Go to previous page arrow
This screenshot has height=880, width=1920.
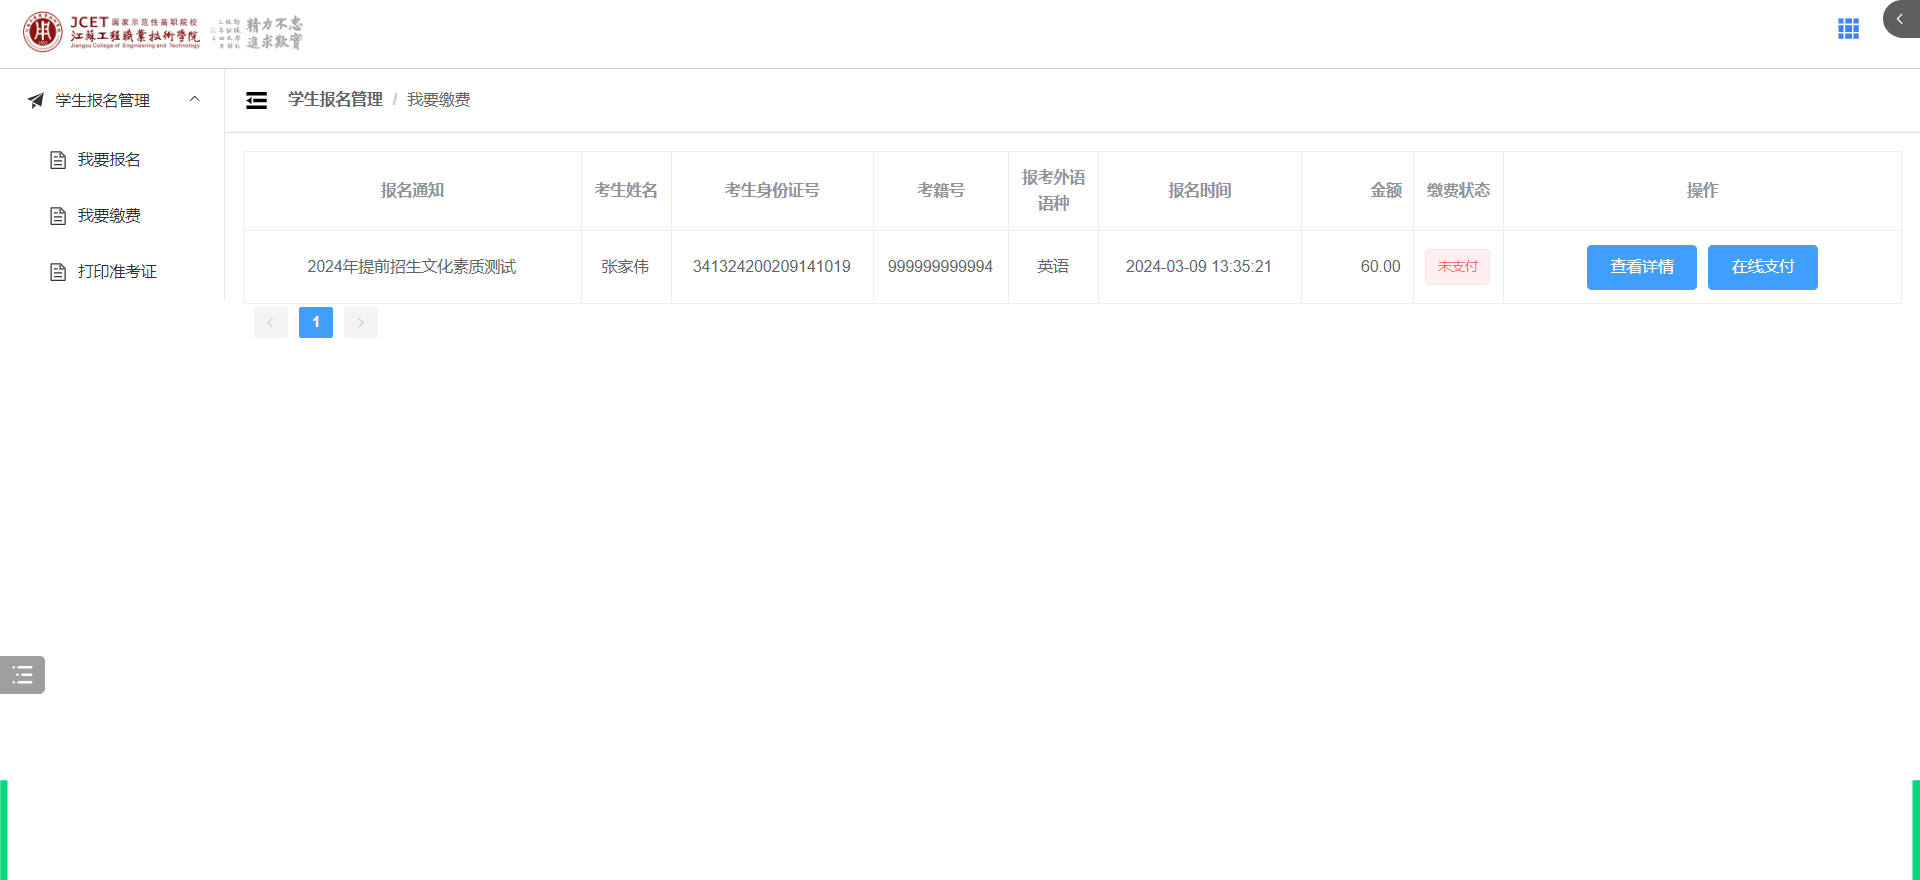[x=271, y=323]
